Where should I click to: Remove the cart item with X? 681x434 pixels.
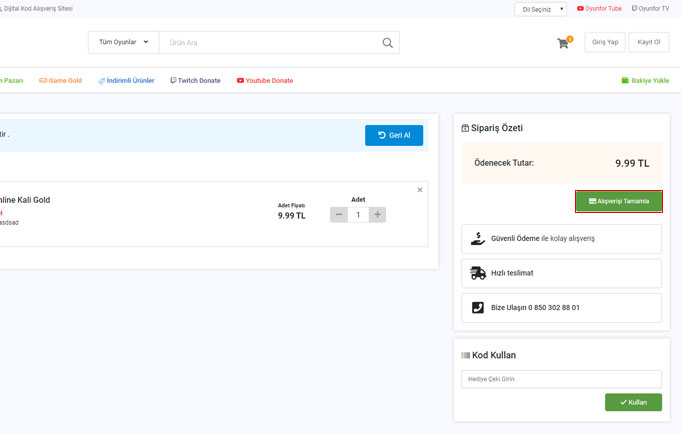coord(420,190)
